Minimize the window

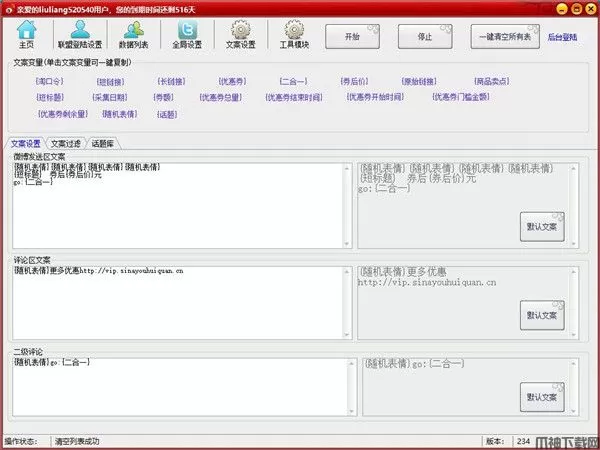[x=562, y=9]
